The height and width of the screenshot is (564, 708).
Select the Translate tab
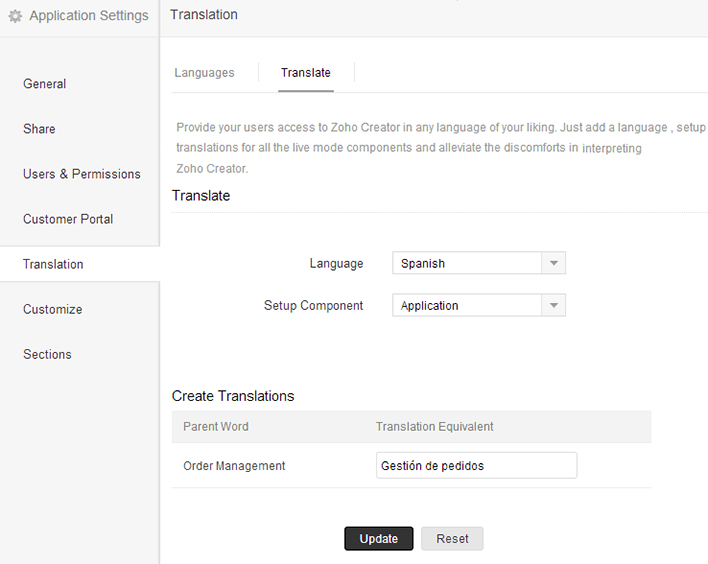point(306,73)
